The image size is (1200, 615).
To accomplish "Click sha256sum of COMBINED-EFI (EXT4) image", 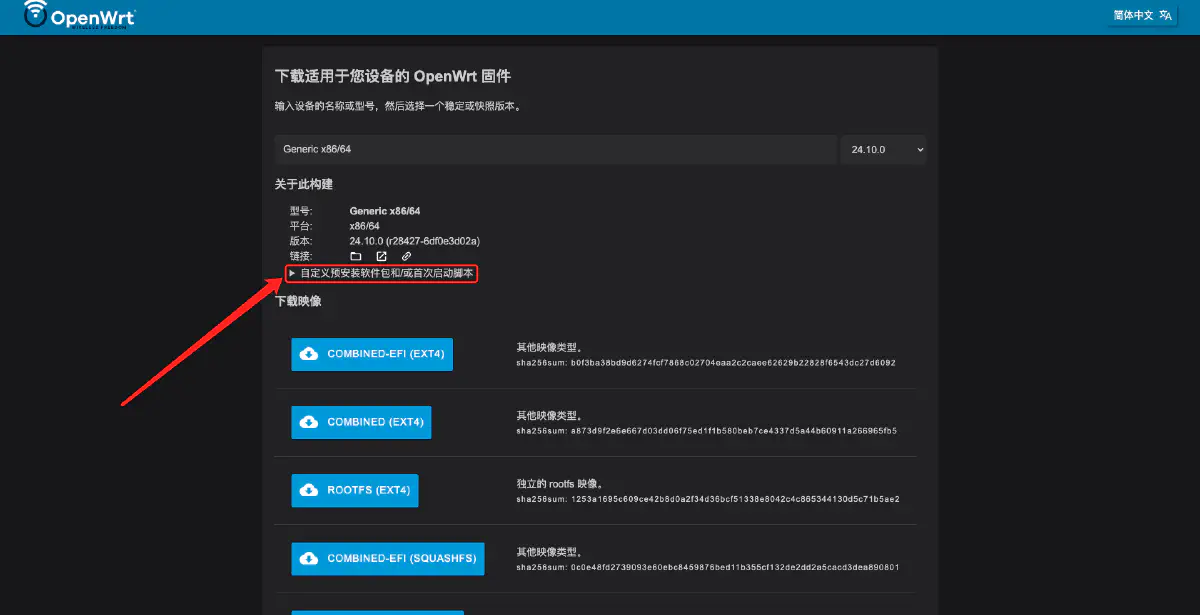I will pyautogui.click(x=706, y=363).
